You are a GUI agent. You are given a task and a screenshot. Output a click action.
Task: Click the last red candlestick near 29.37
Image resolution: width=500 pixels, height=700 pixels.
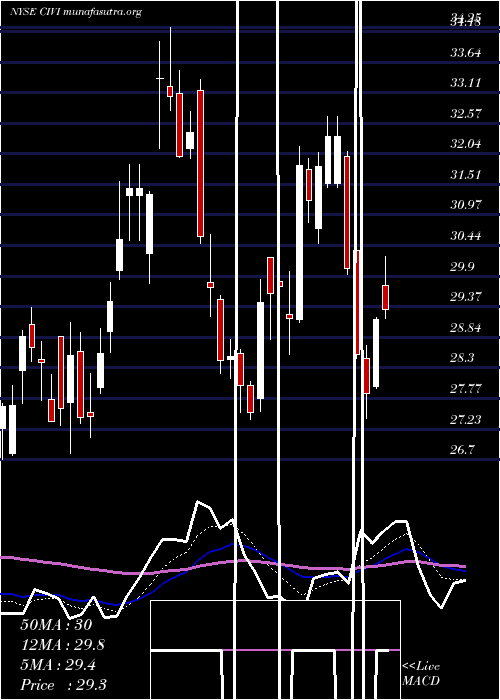pyautogui.click(x=385, y=297)
